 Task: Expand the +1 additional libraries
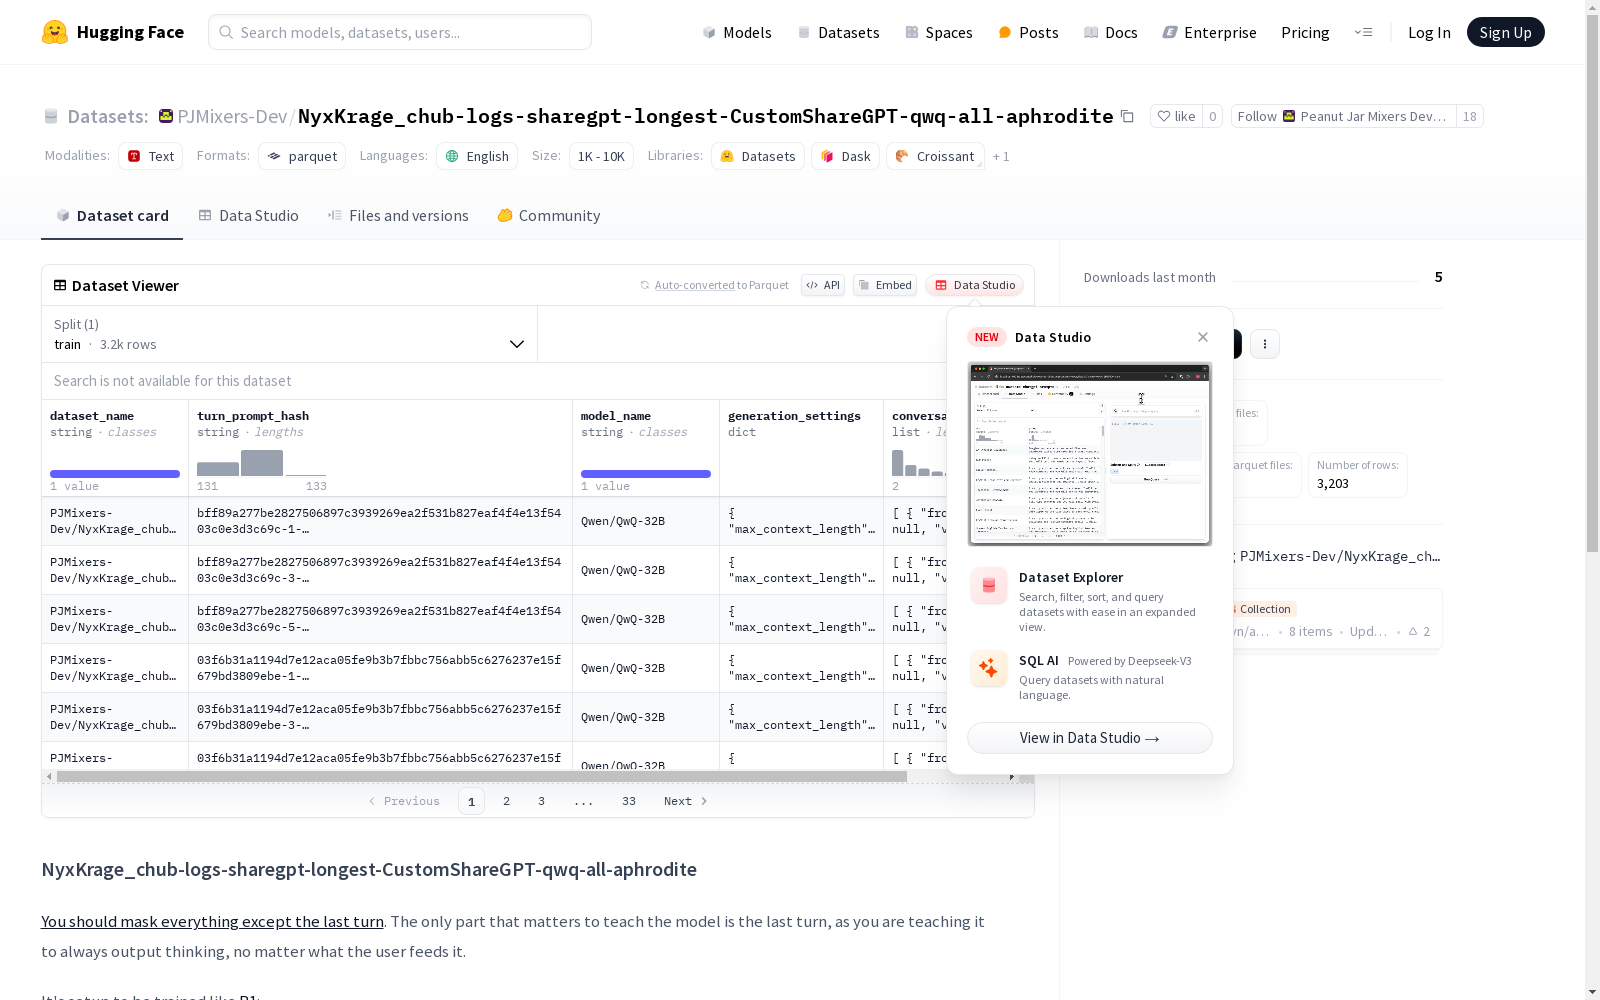pyautogui.click(x=1001, y=157)
